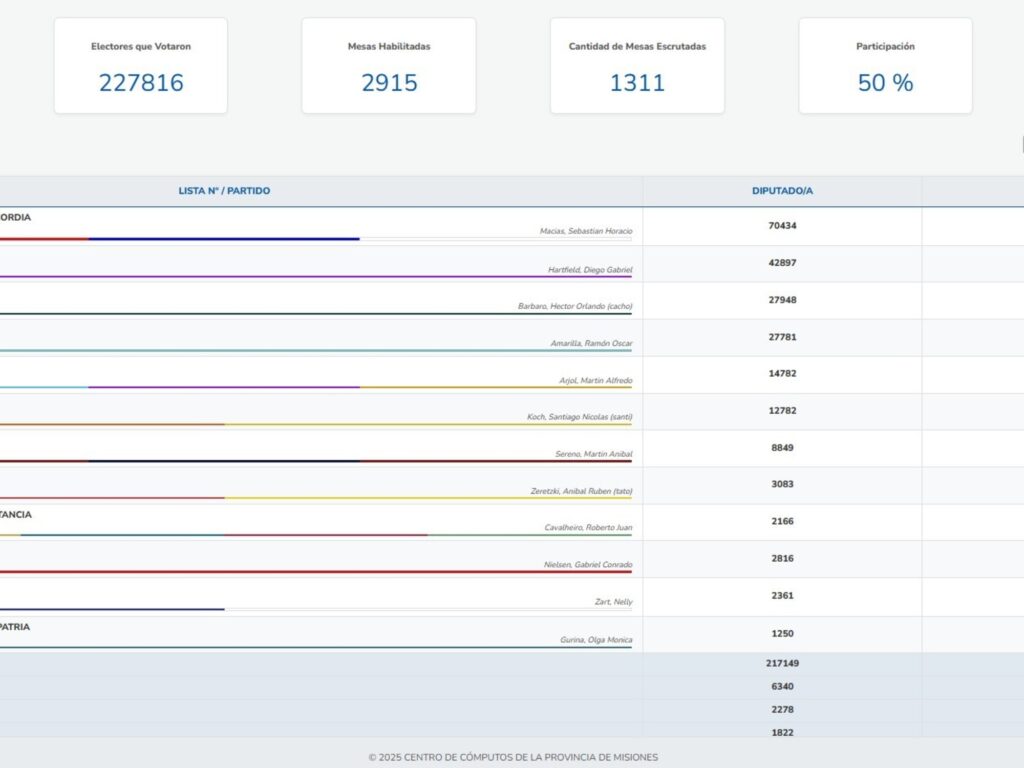Click the 42897 votes cell
1024x768 pixels.
(782, 263)
